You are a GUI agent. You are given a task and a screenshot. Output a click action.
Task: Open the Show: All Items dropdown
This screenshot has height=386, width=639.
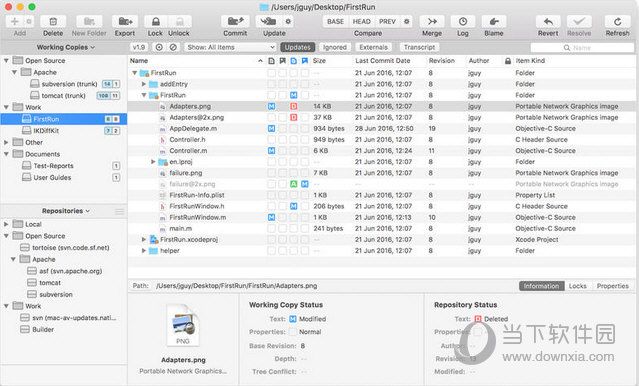tap(230, 47)
